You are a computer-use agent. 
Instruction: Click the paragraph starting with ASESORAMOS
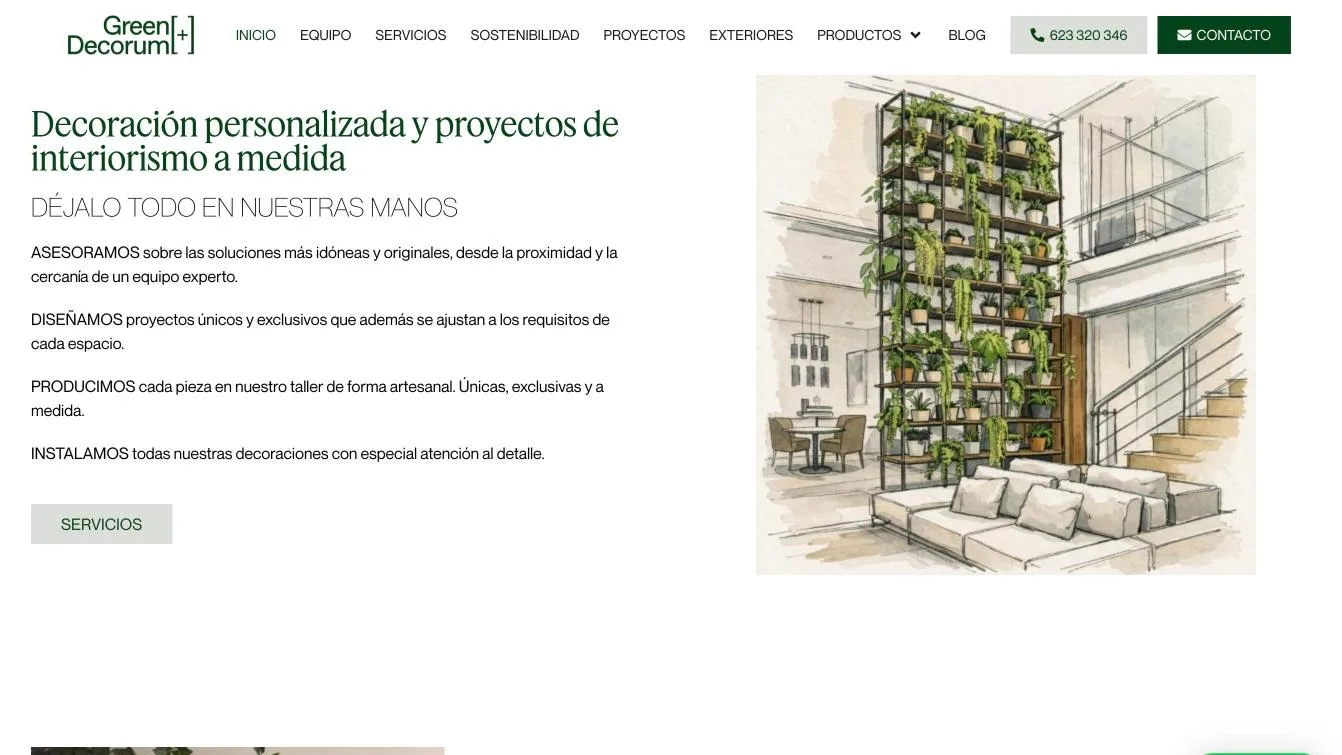[325, 265]
